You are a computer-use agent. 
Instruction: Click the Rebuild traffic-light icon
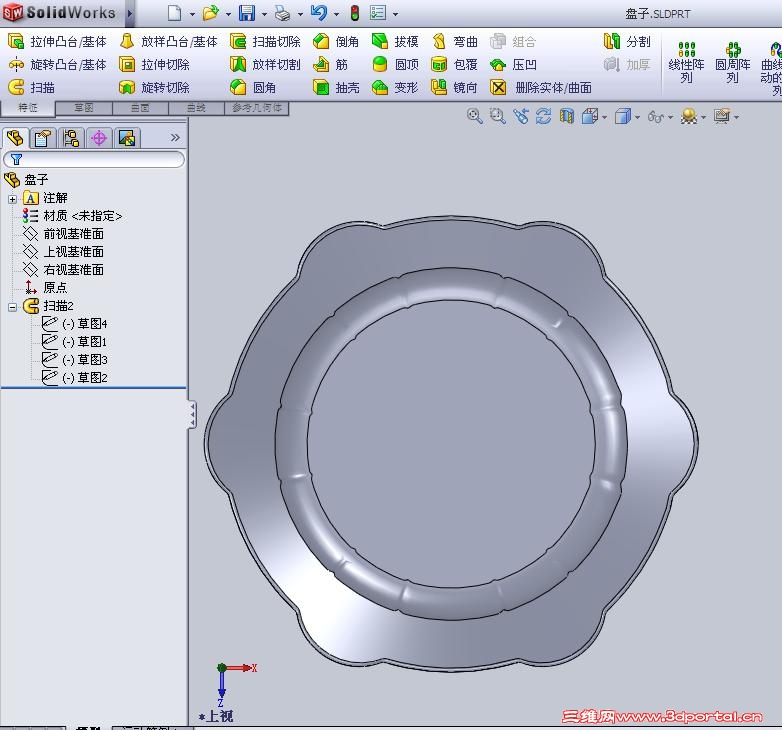click(x=355, y=13)
